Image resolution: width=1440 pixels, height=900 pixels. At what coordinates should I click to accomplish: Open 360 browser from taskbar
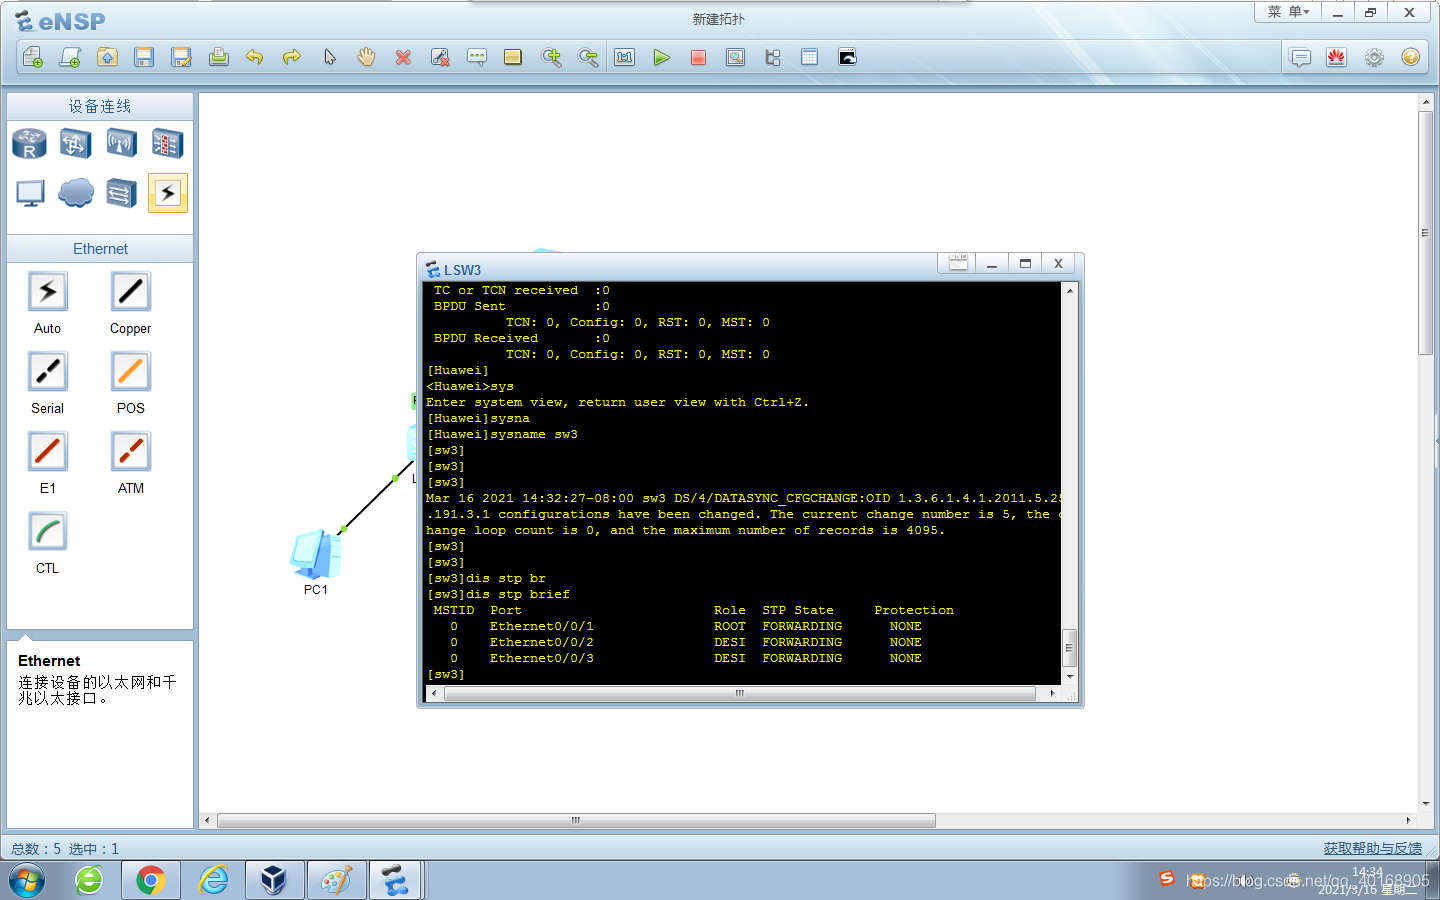[89, 880]
